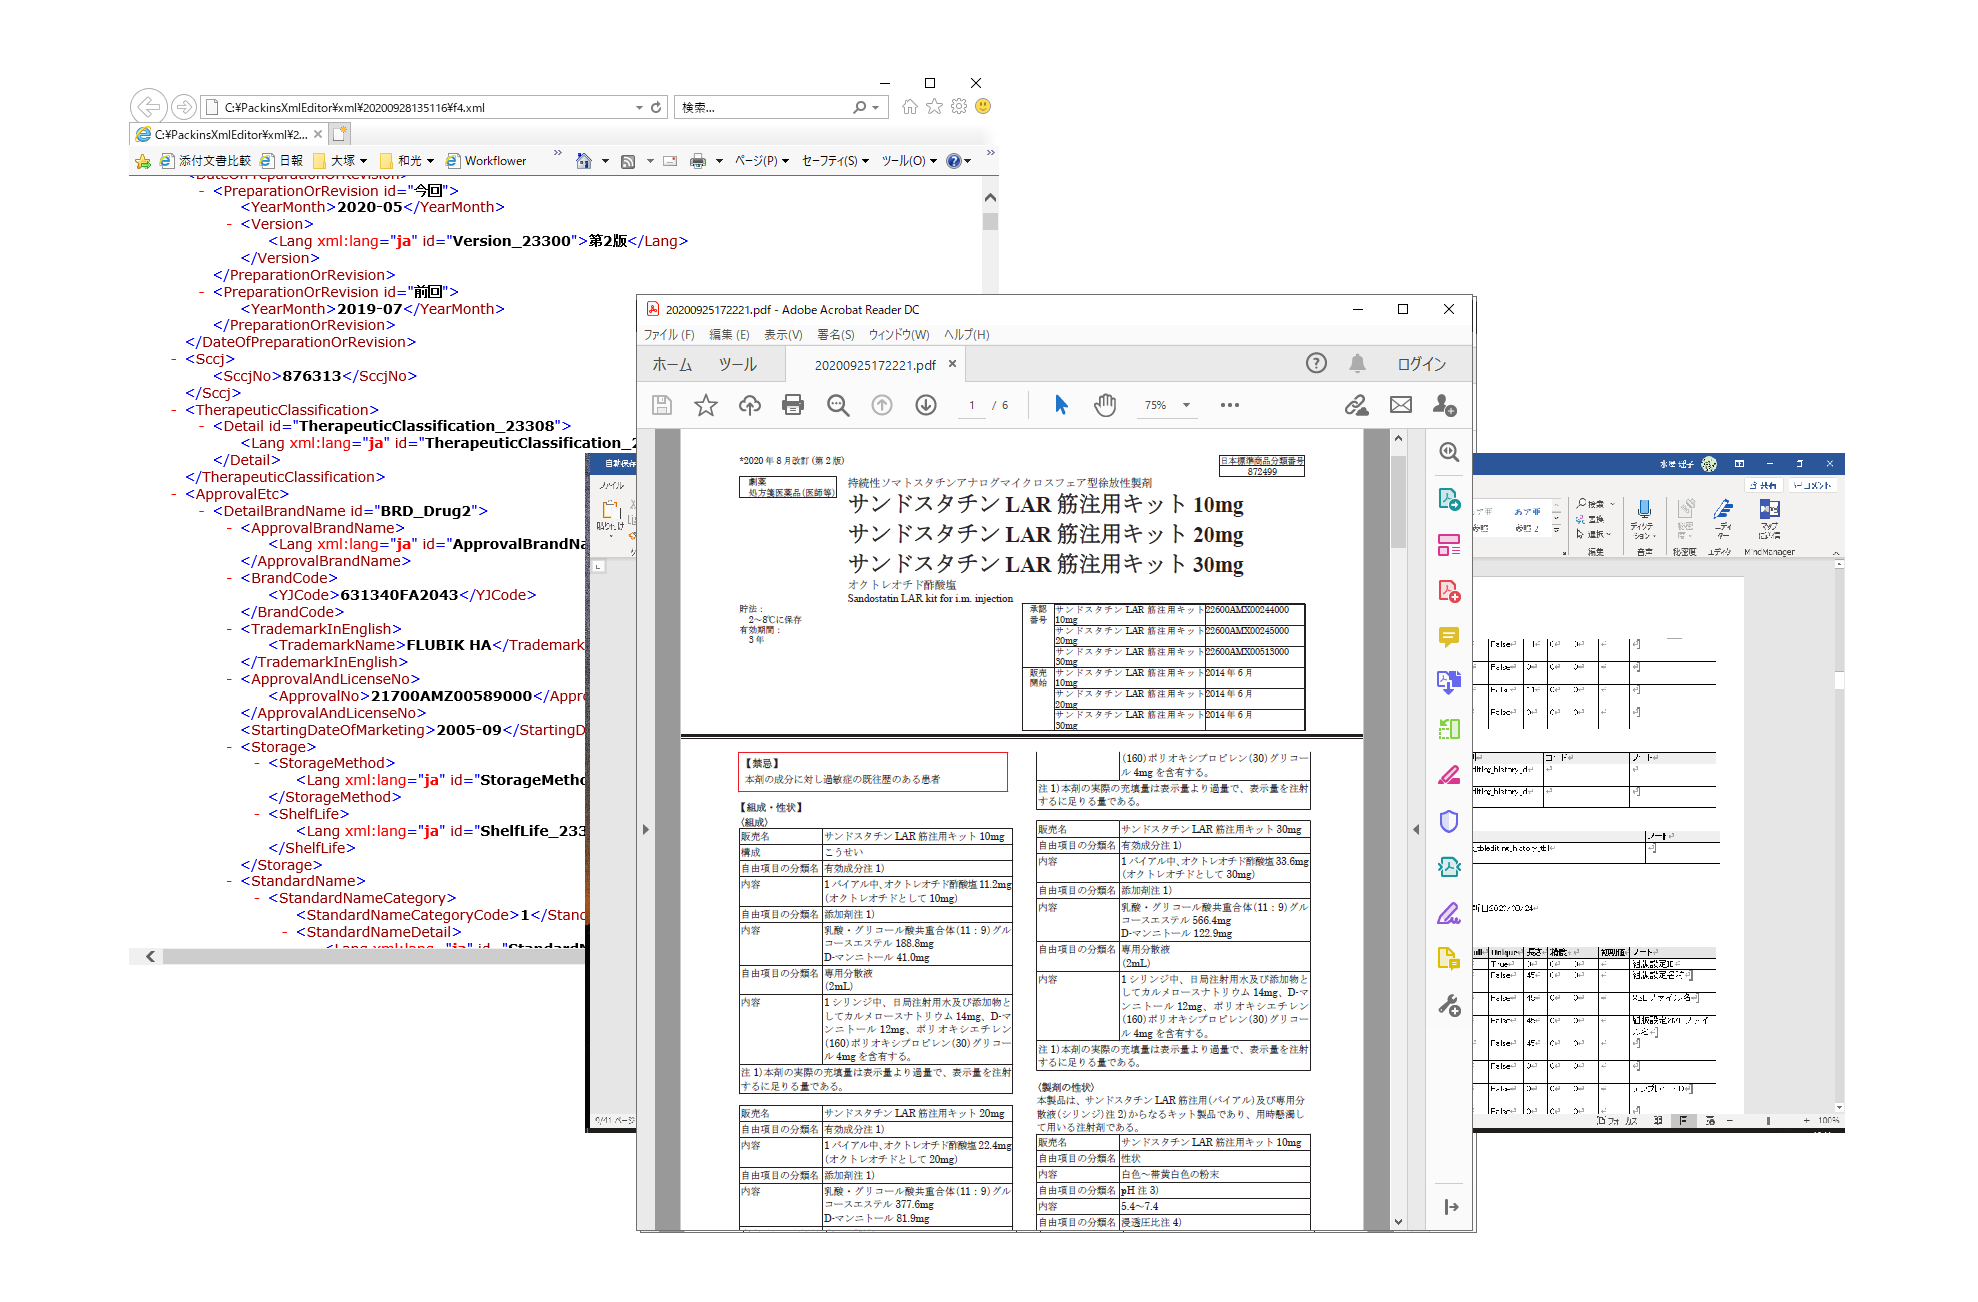Viewport: 1978px width, 1302px height.
Task: Click the Word zoom in plus button
Action: (1806, 1121)
